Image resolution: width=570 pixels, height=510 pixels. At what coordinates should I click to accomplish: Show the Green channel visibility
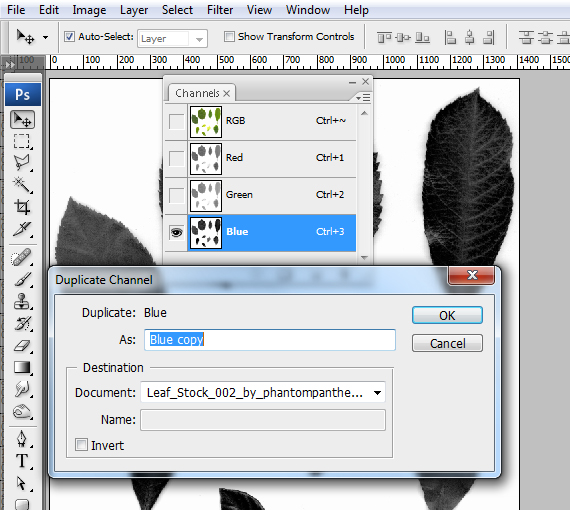177,196
